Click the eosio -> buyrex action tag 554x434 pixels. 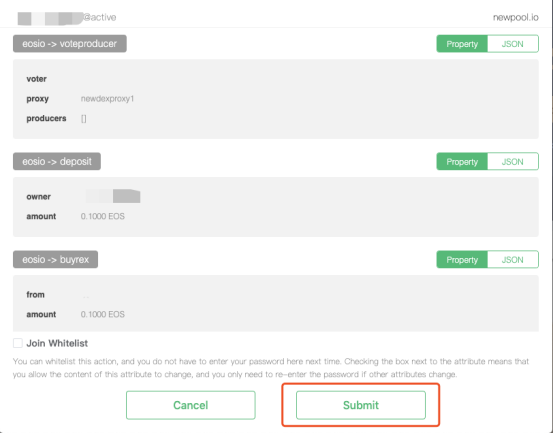55,259
